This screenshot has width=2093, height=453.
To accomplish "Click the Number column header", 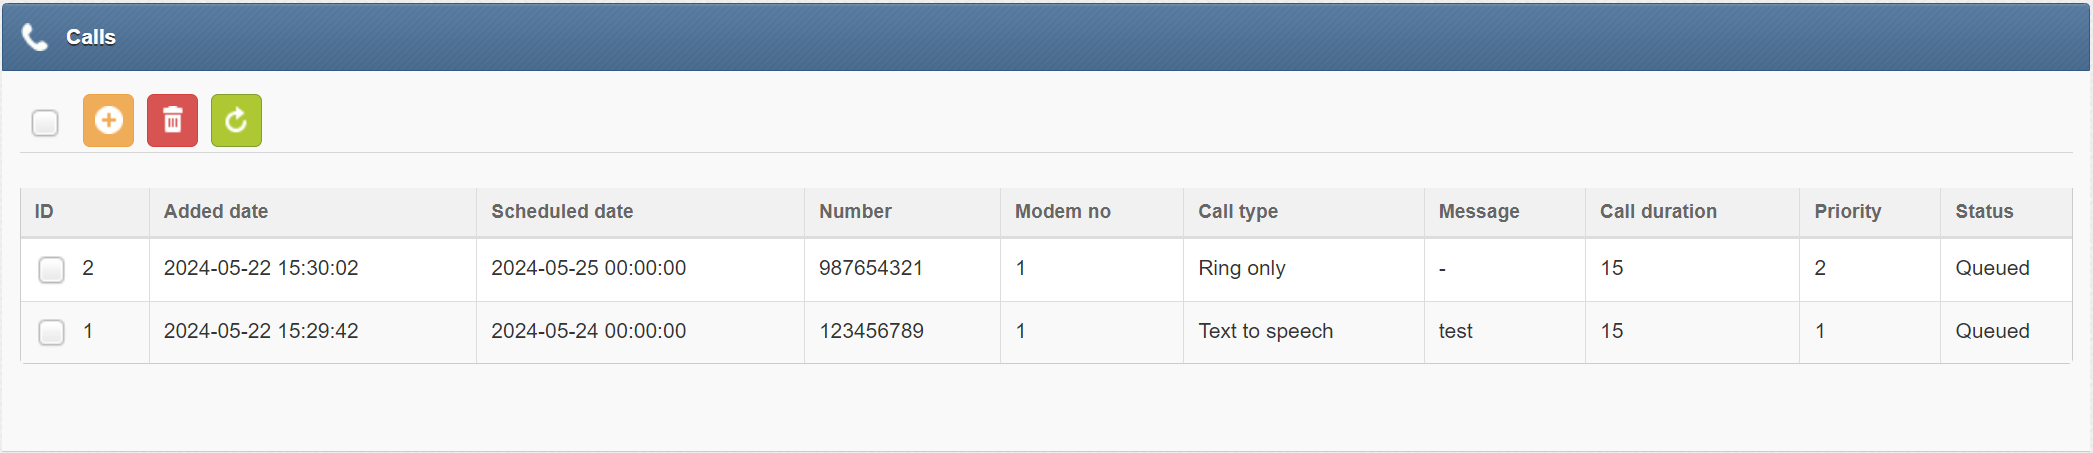I will pyautogui.click(x=855, y=212).
